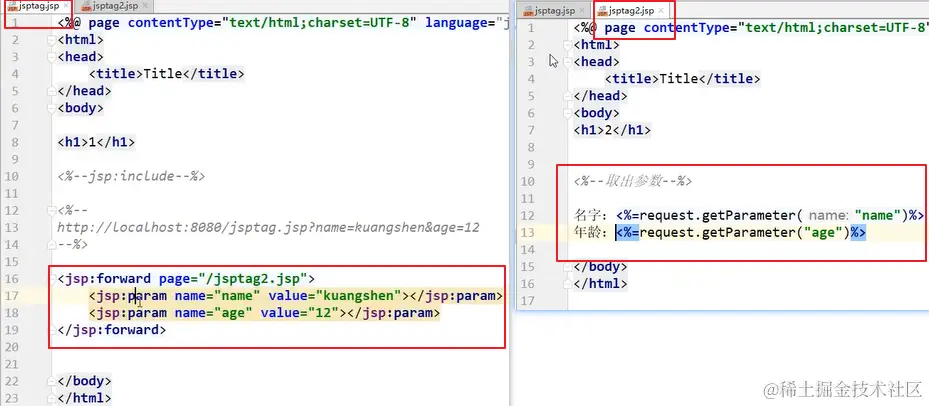
Task: Click <h1>1</h1> line in left editor
Action: (x=96, y=142)
